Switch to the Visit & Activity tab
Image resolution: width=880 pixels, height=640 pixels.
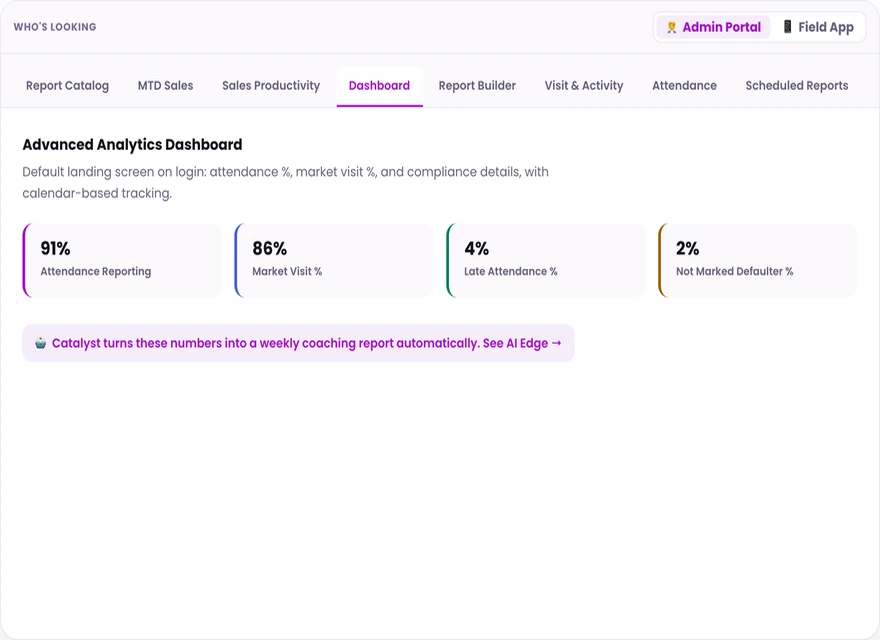pyautogui.click(x=584, y=86)
